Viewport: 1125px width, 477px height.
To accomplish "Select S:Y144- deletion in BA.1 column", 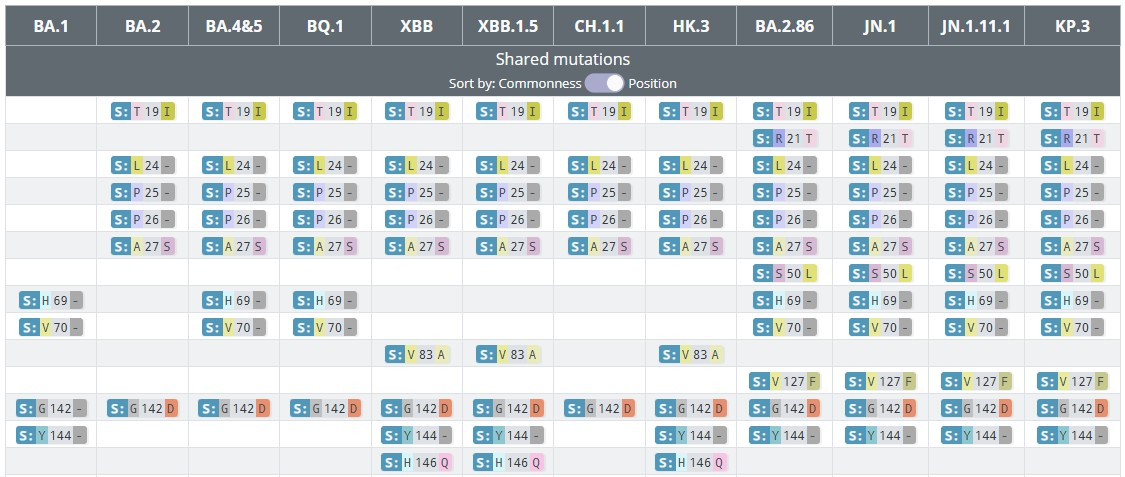I will (x=51, y=434).
